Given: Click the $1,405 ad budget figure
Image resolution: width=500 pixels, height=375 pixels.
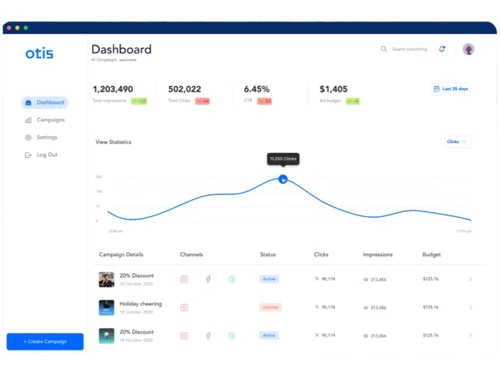Looking at the screenshot, I should (333, 89).
